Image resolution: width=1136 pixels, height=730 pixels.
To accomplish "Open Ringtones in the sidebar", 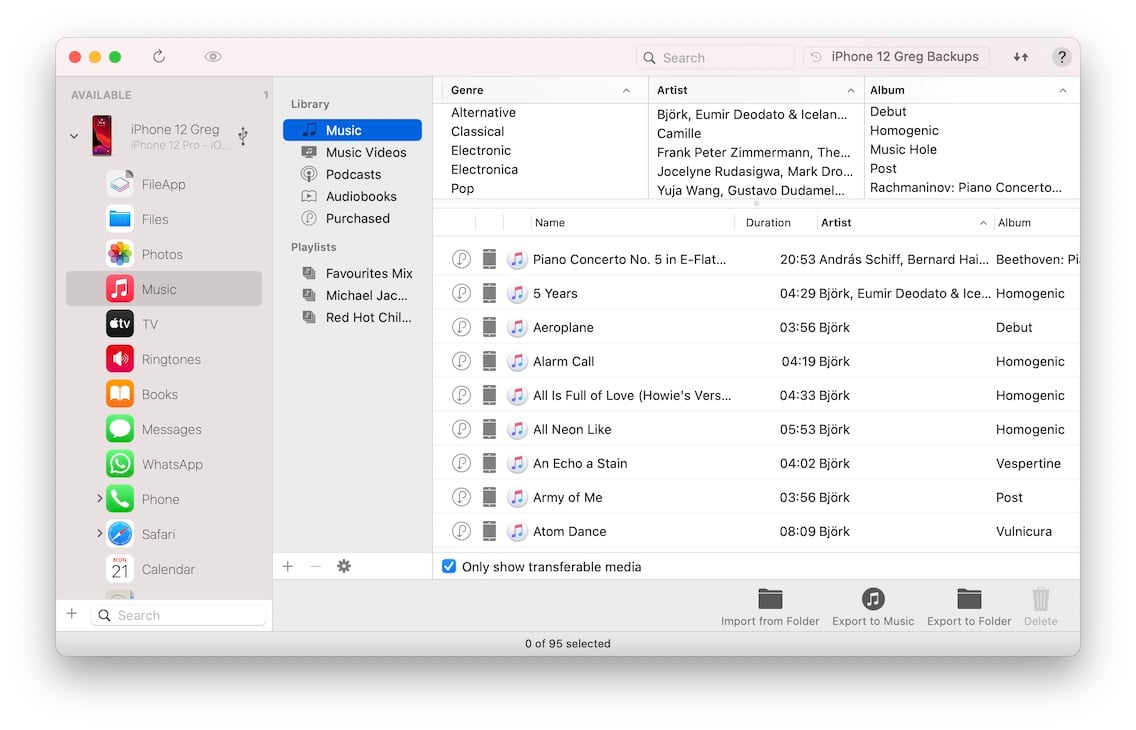I will [164, 359].
